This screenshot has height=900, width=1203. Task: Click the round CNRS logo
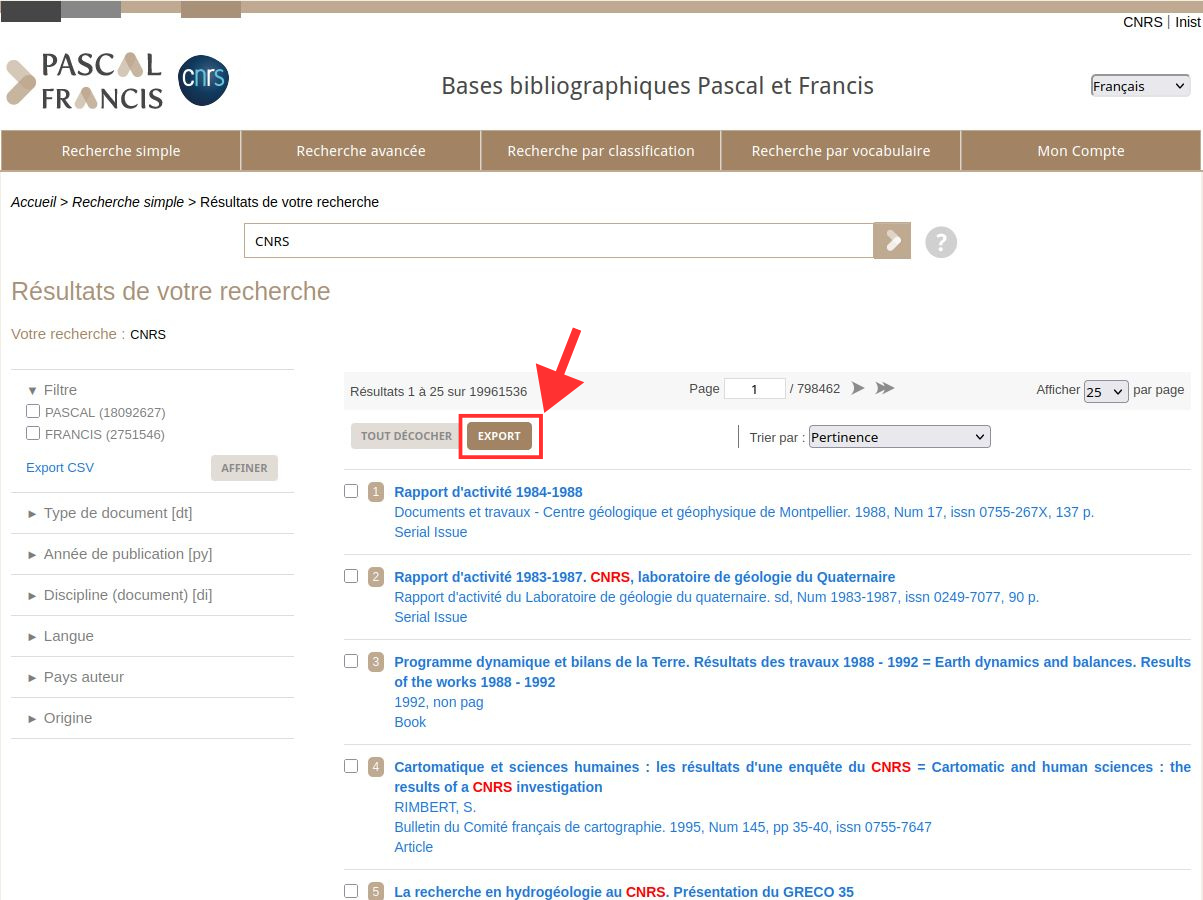pyautogui.click(x=203, y=80)
